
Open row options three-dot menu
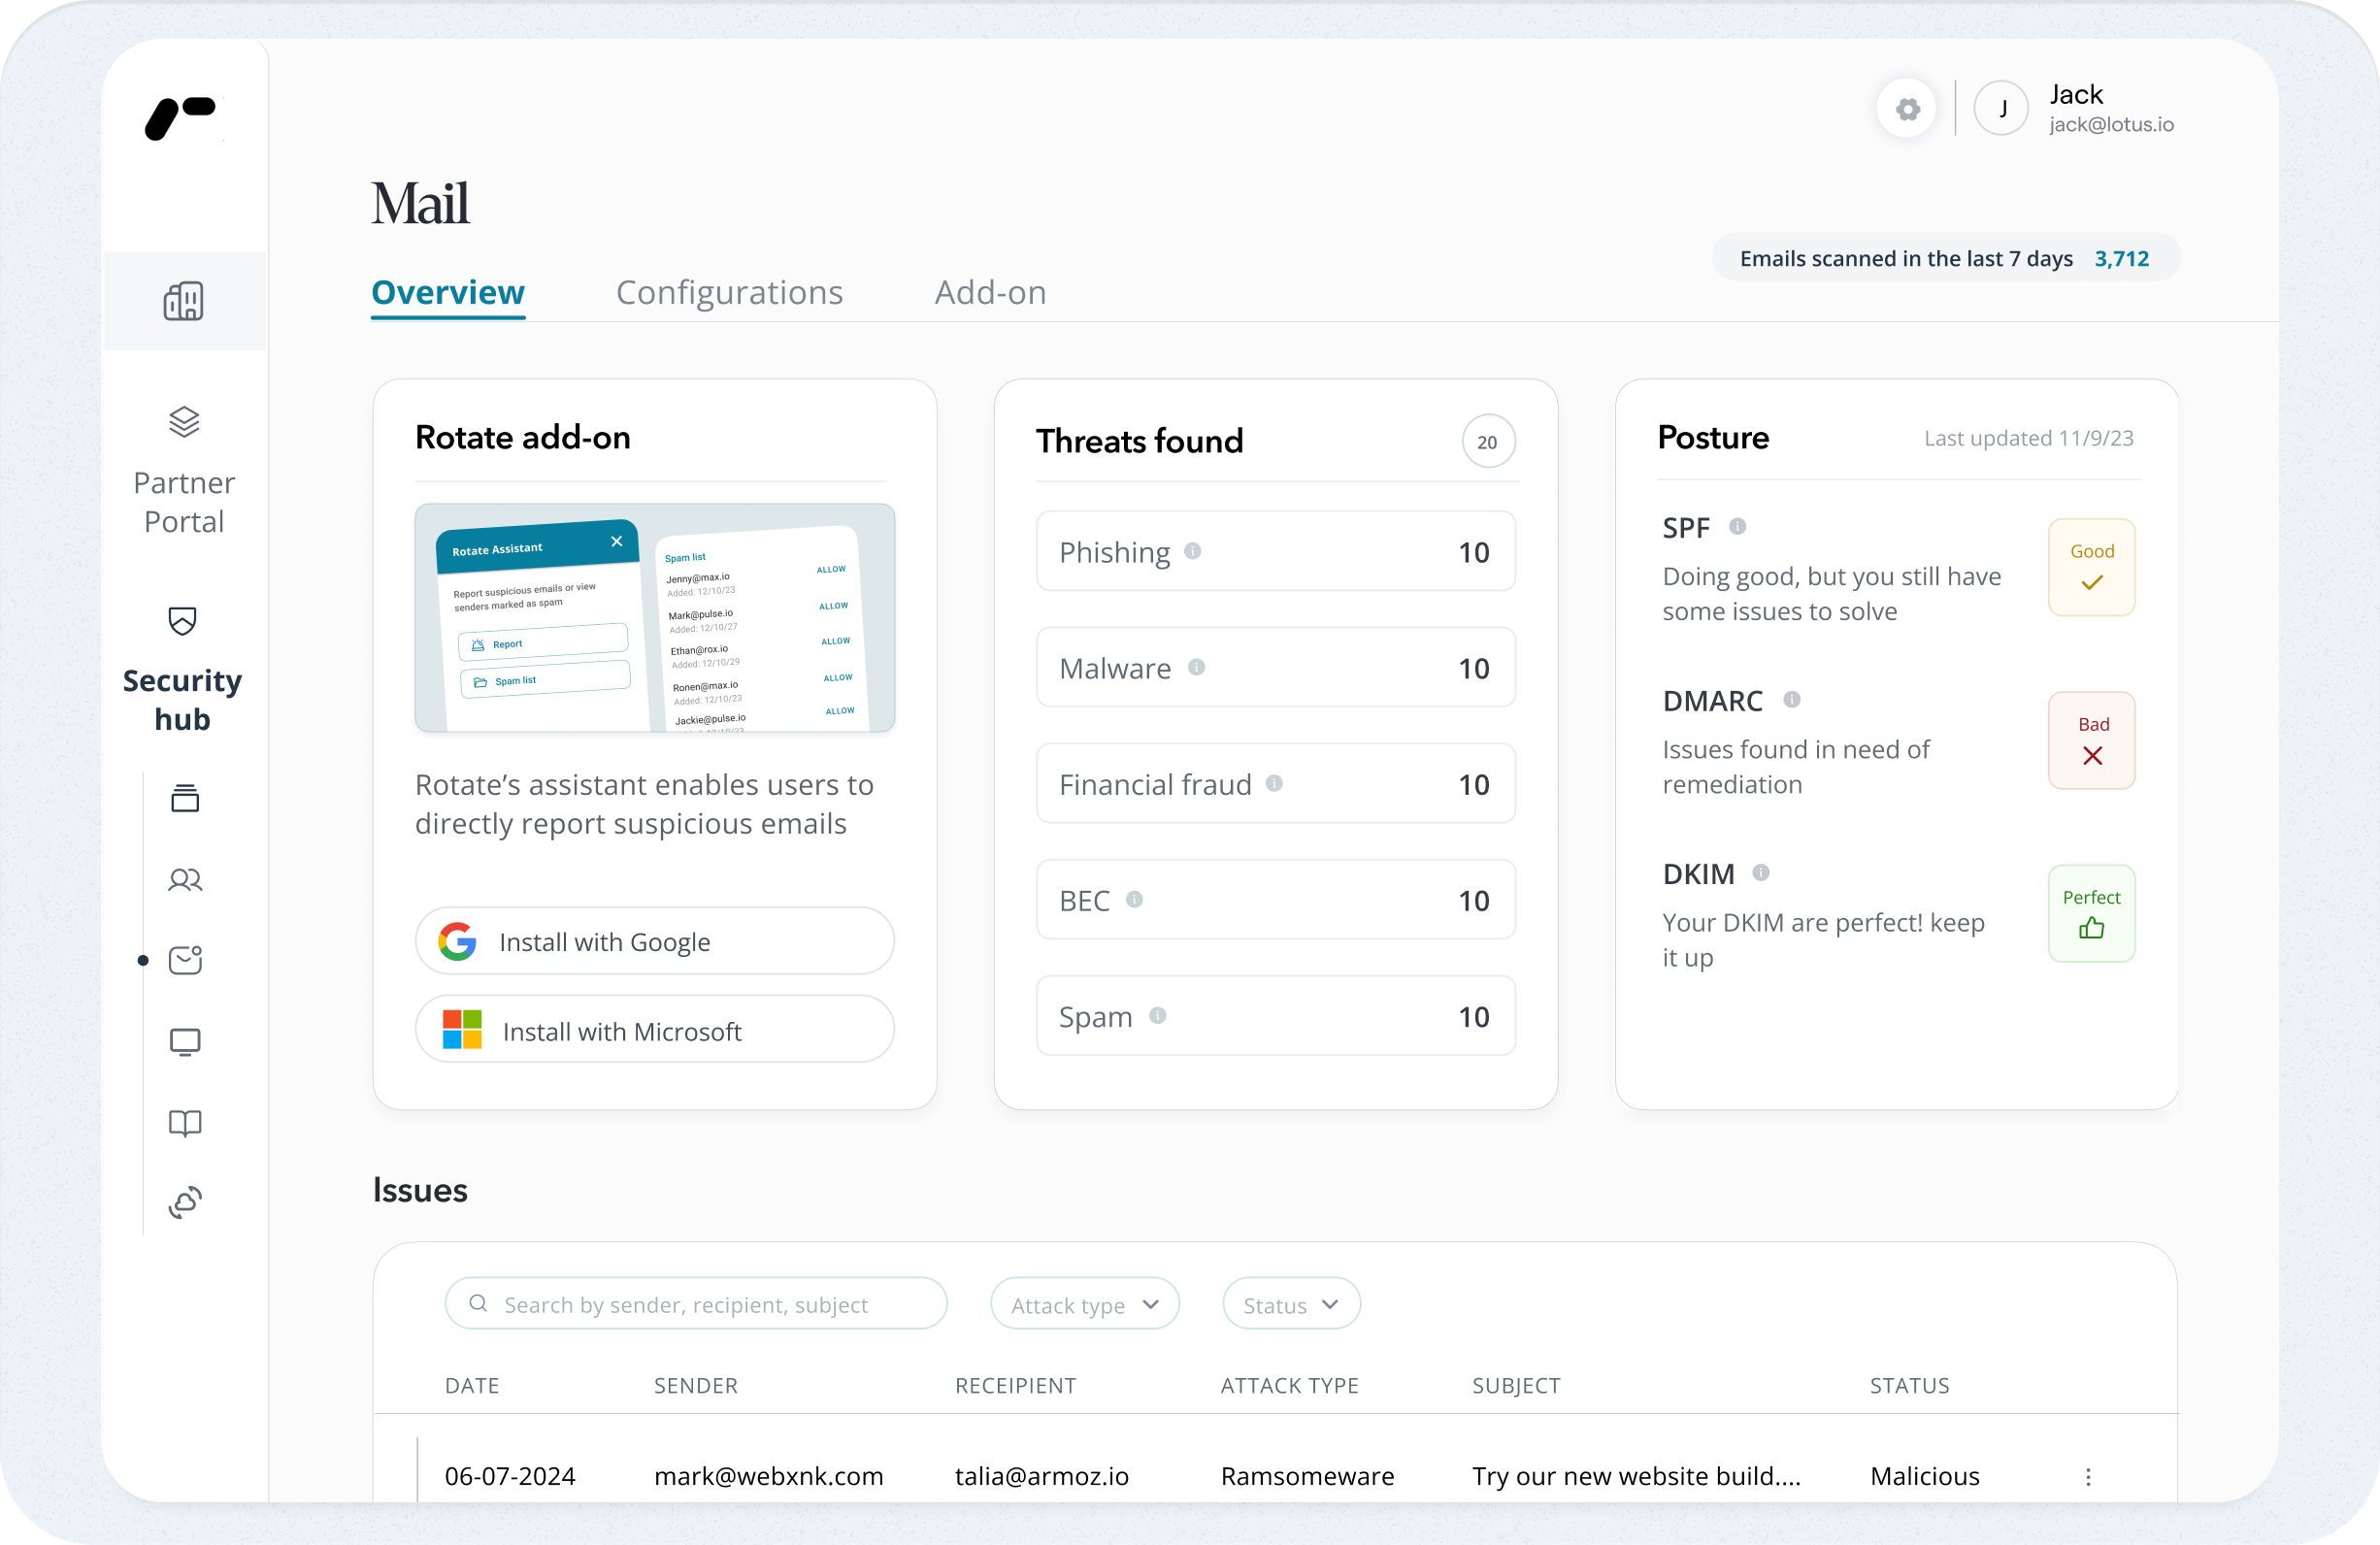(x=2088, y=1476)
